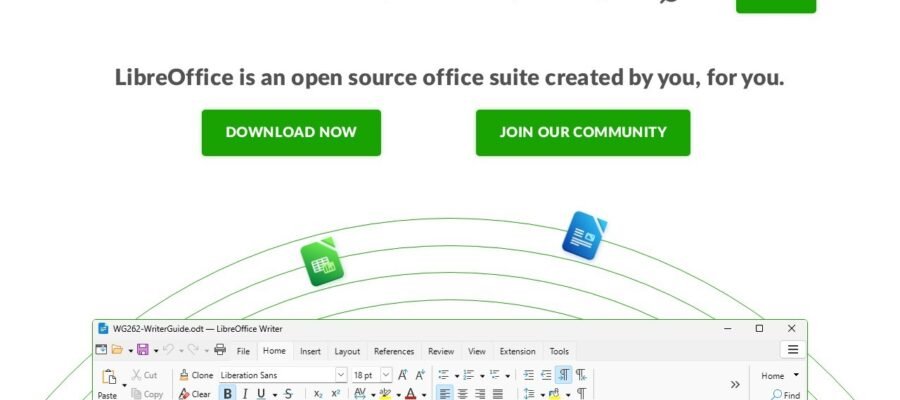Click the Character spacing AV icon
This screenshot has width=900, height=400.
tap(360, 394)
